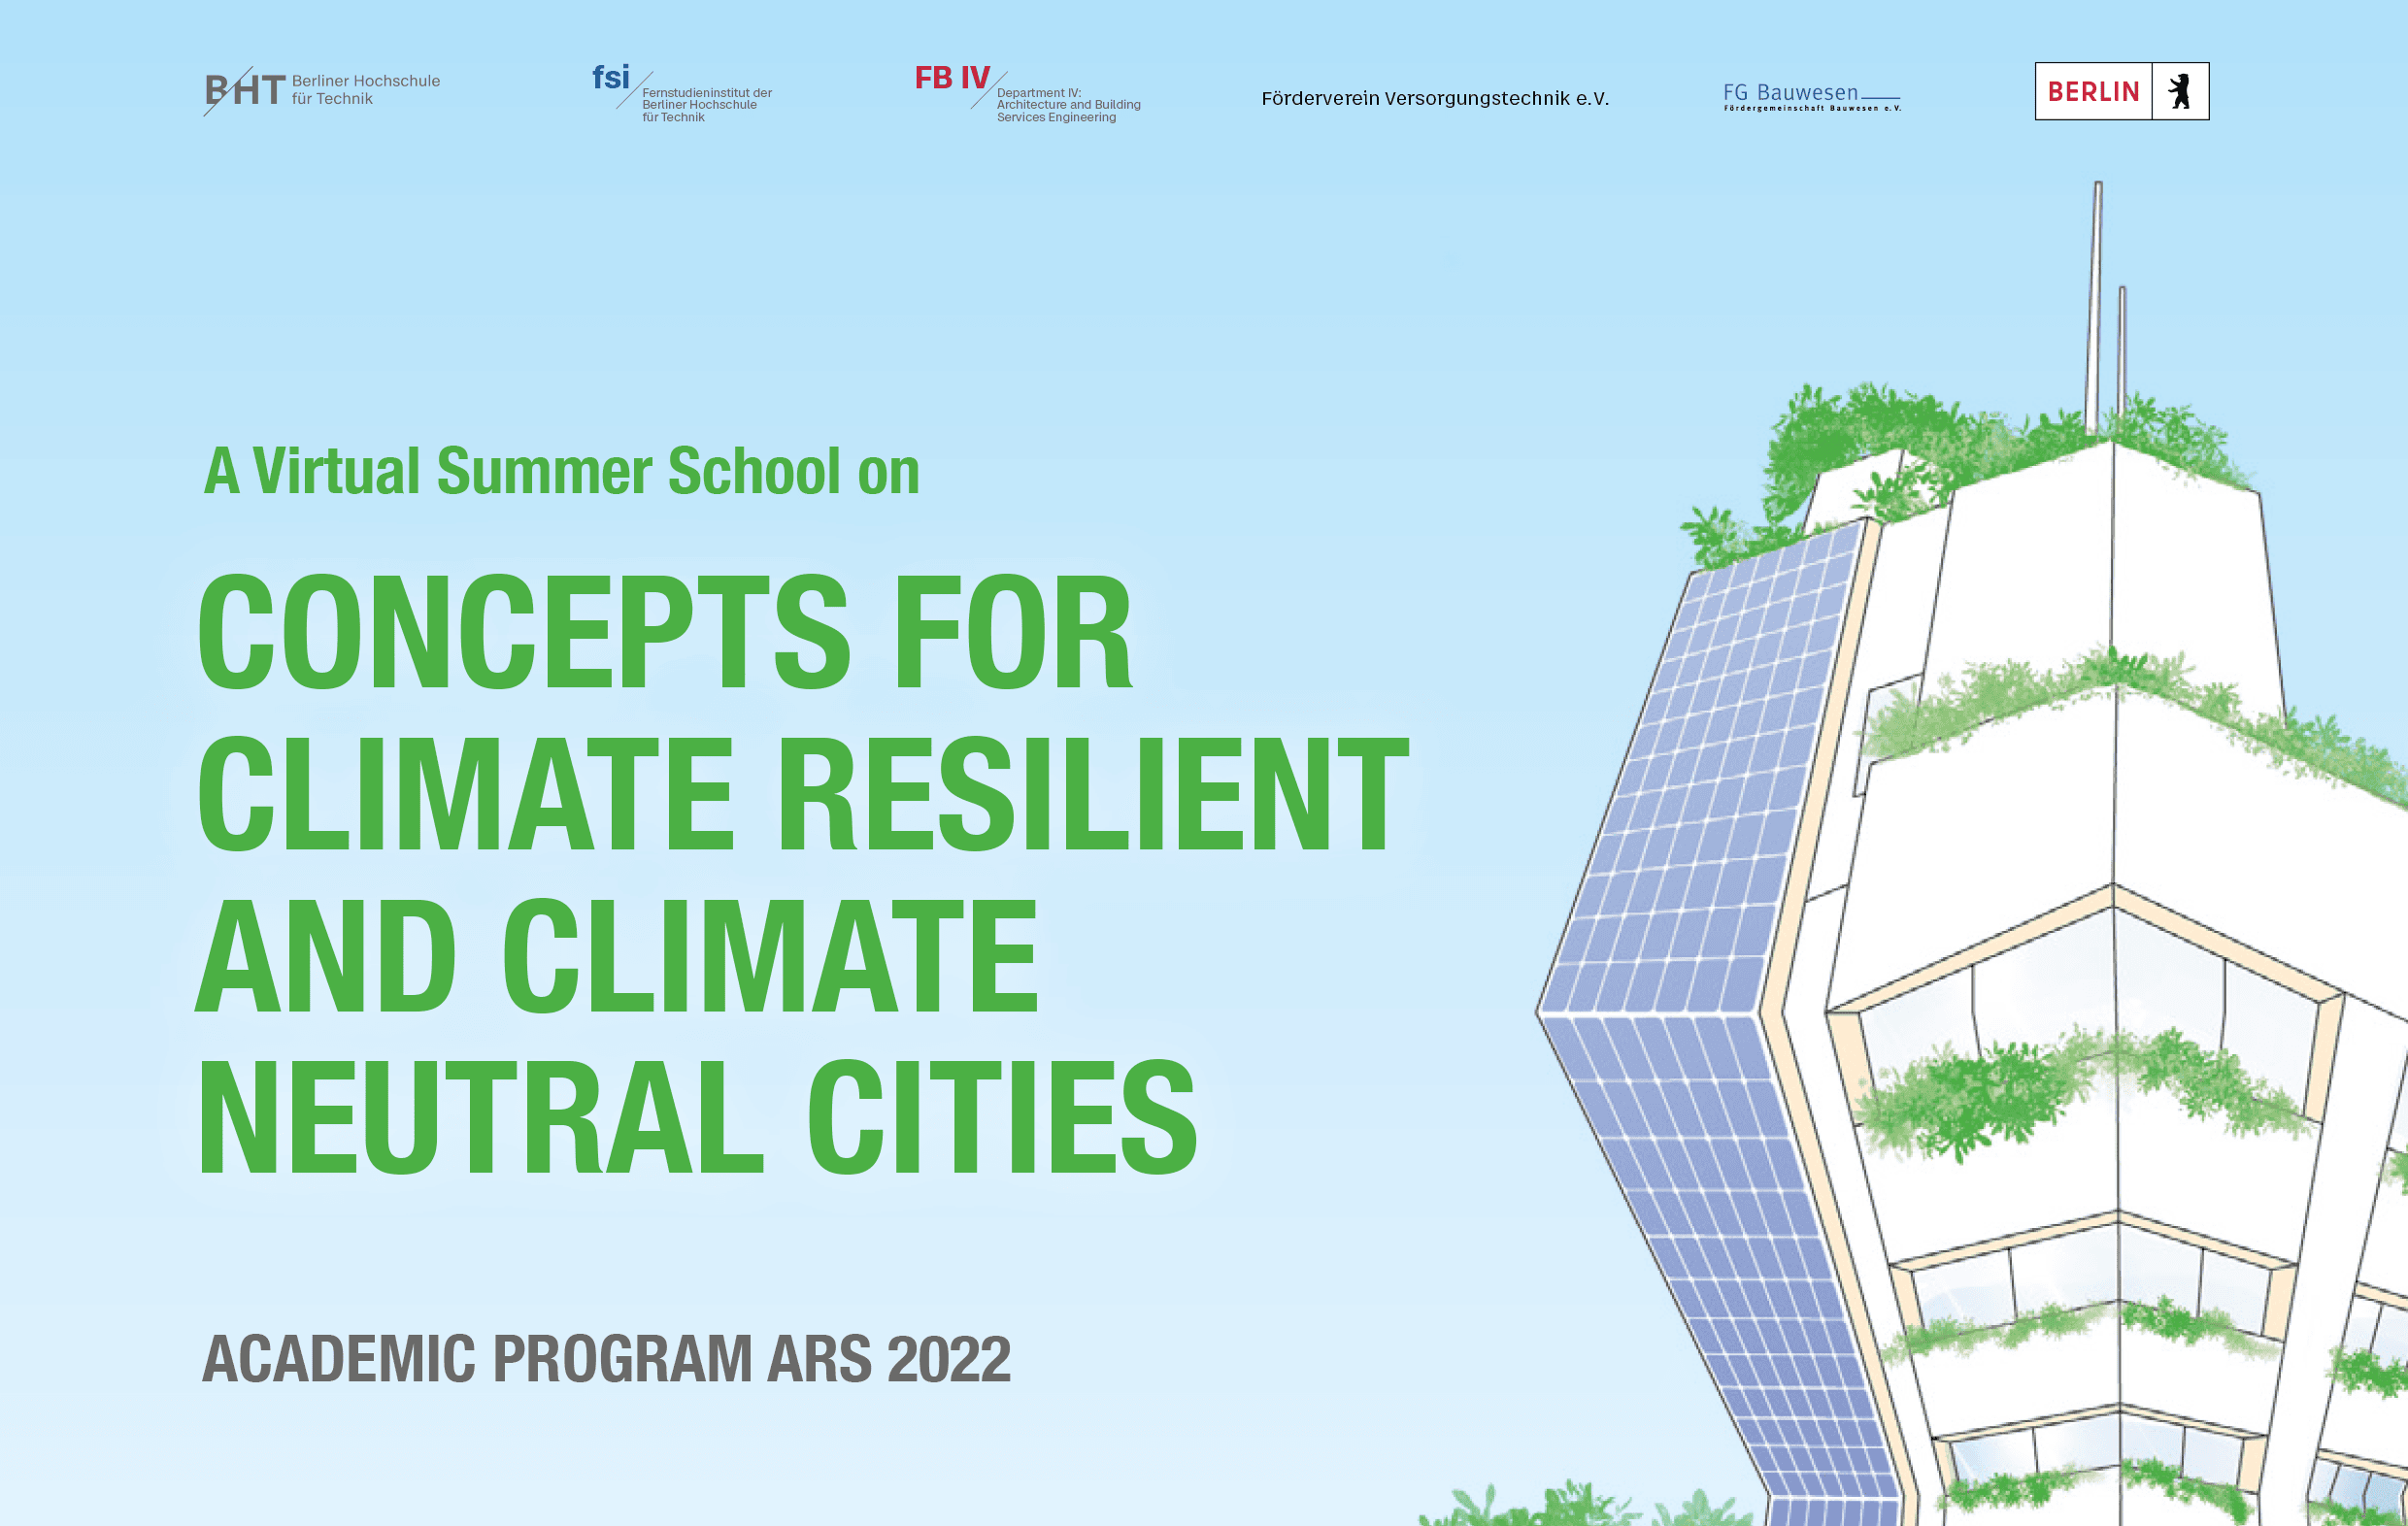Viewport: 2408px width, 1526px height.
Task: Click the Berlin bear emblem
Action: point(2179,92)
